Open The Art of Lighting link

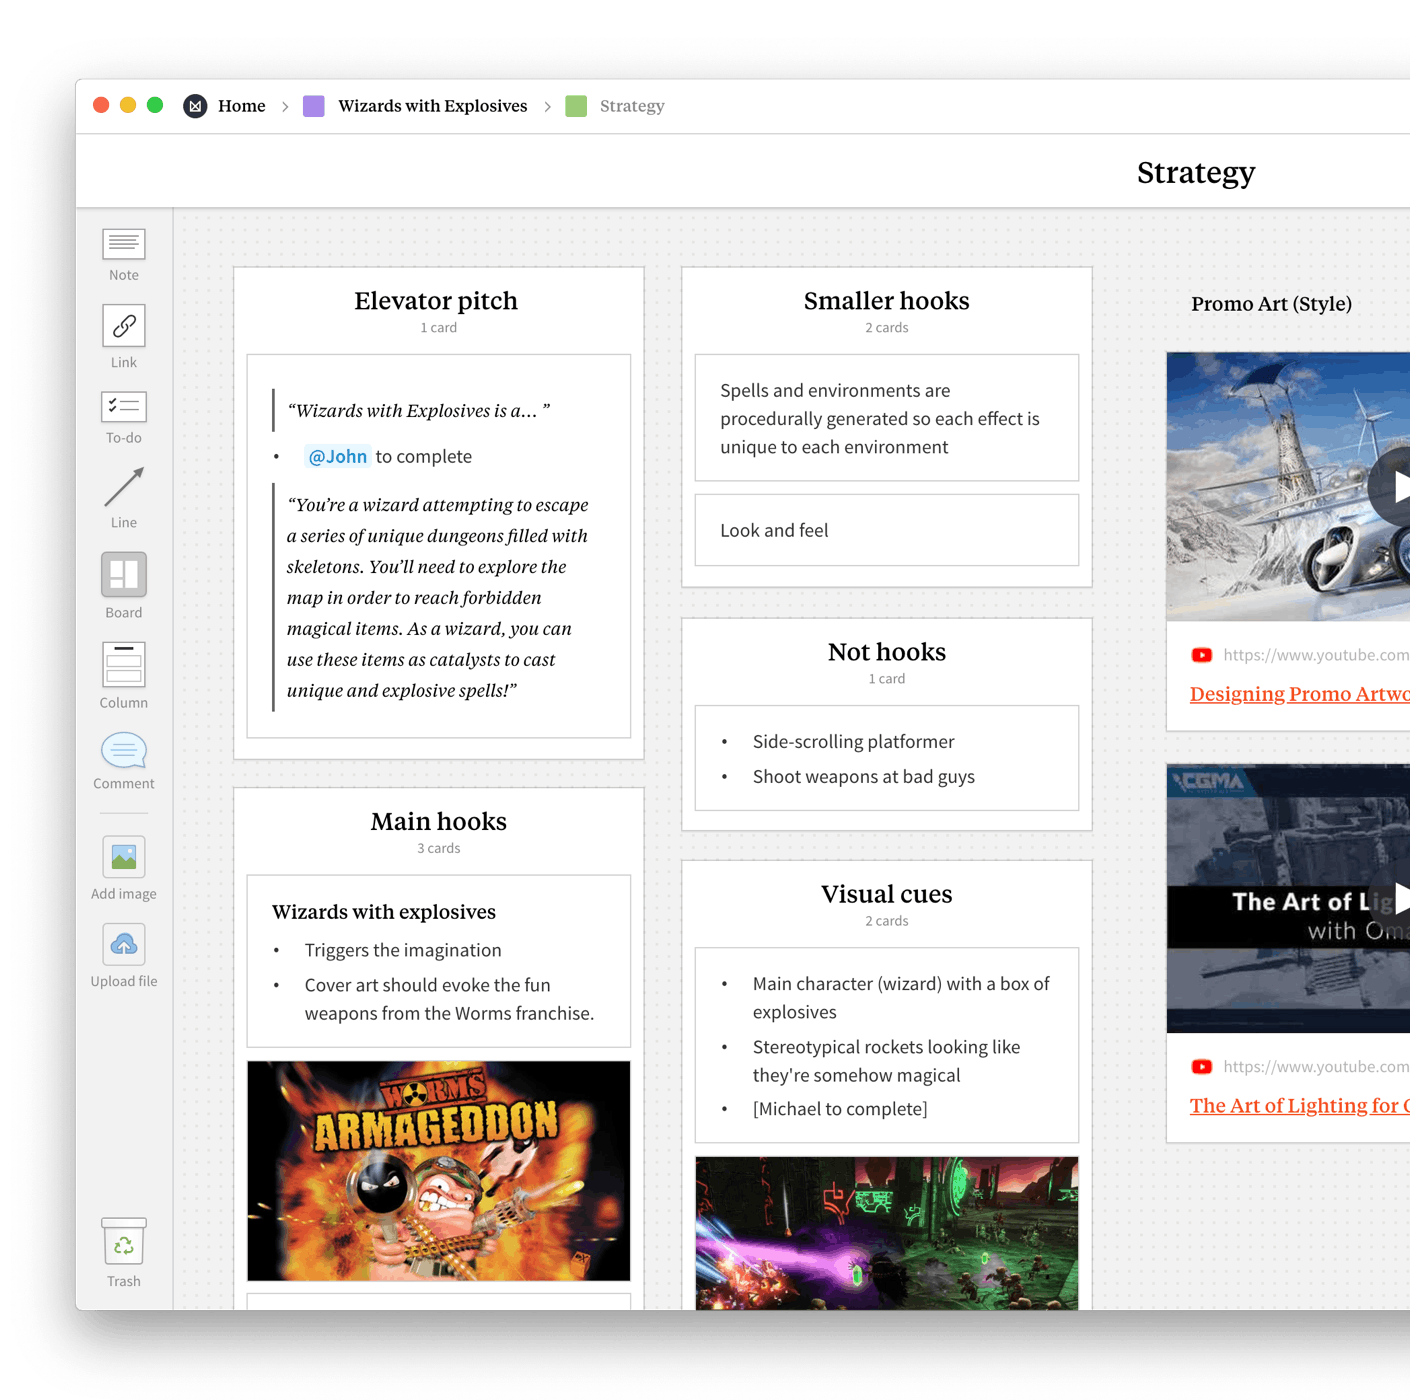[x=1298, y=1105]
